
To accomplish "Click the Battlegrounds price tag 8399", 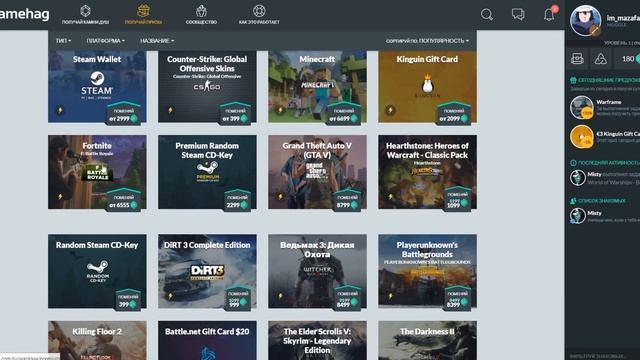I will pos(458,298).
